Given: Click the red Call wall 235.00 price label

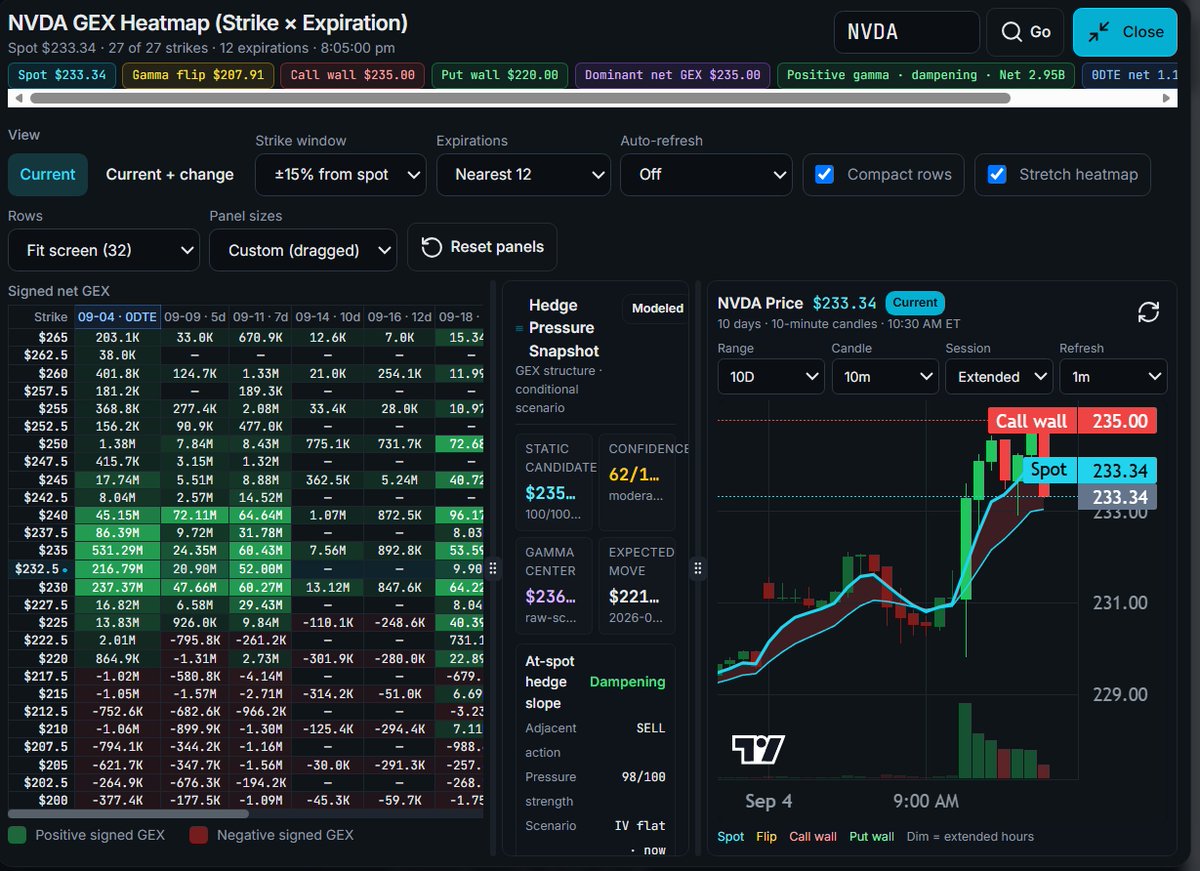Looking at the screenshot, I should point(1072,421).
